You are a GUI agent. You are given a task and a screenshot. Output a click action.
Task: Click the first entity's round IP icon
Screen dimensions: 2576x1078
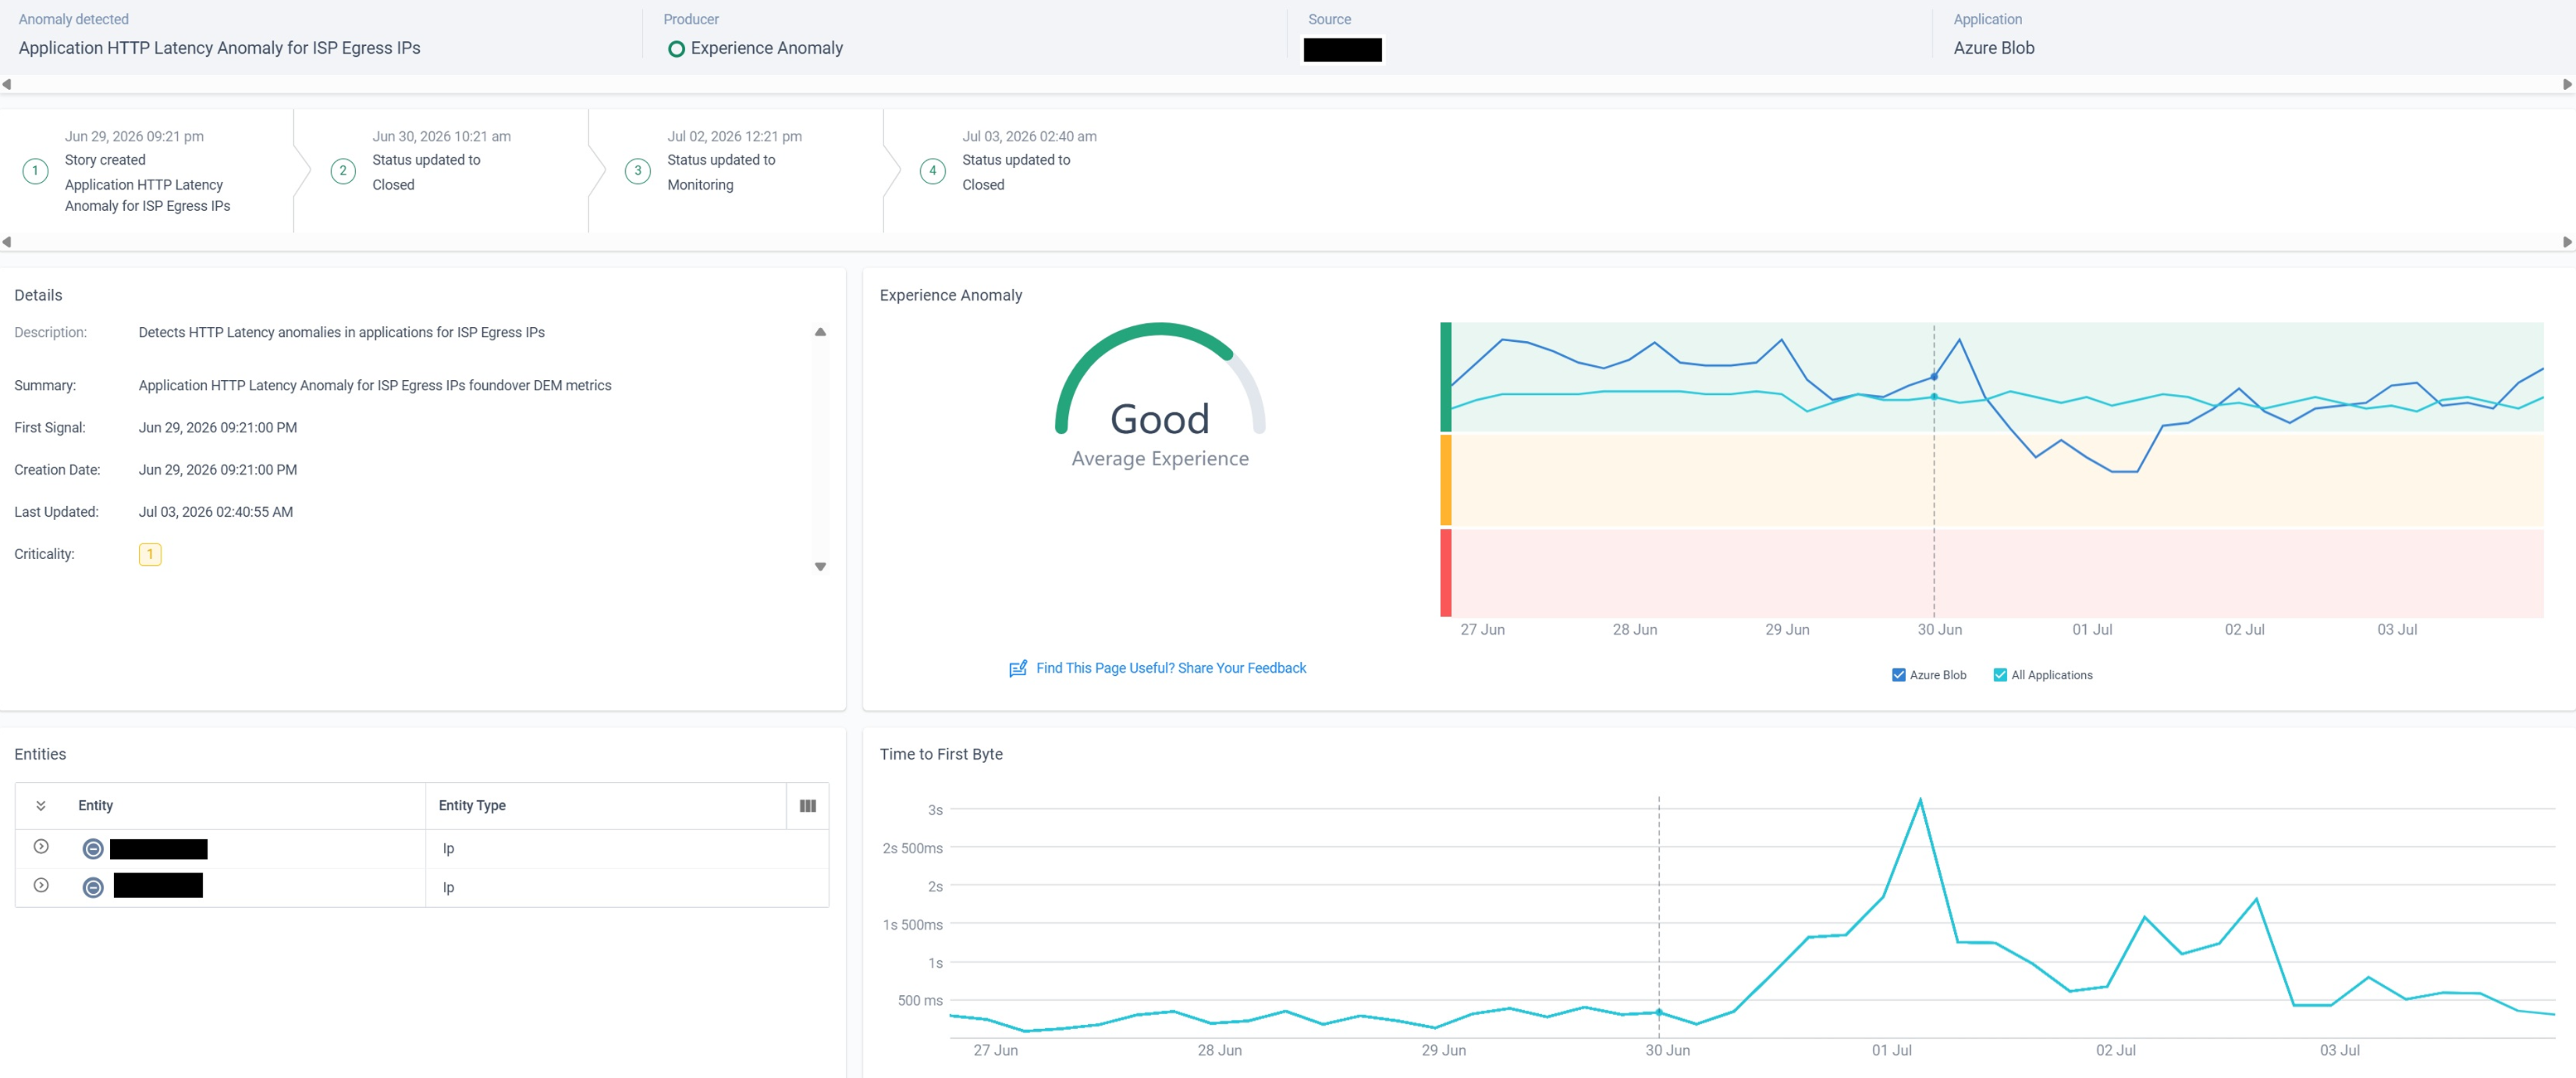click(x=93, y=849)
